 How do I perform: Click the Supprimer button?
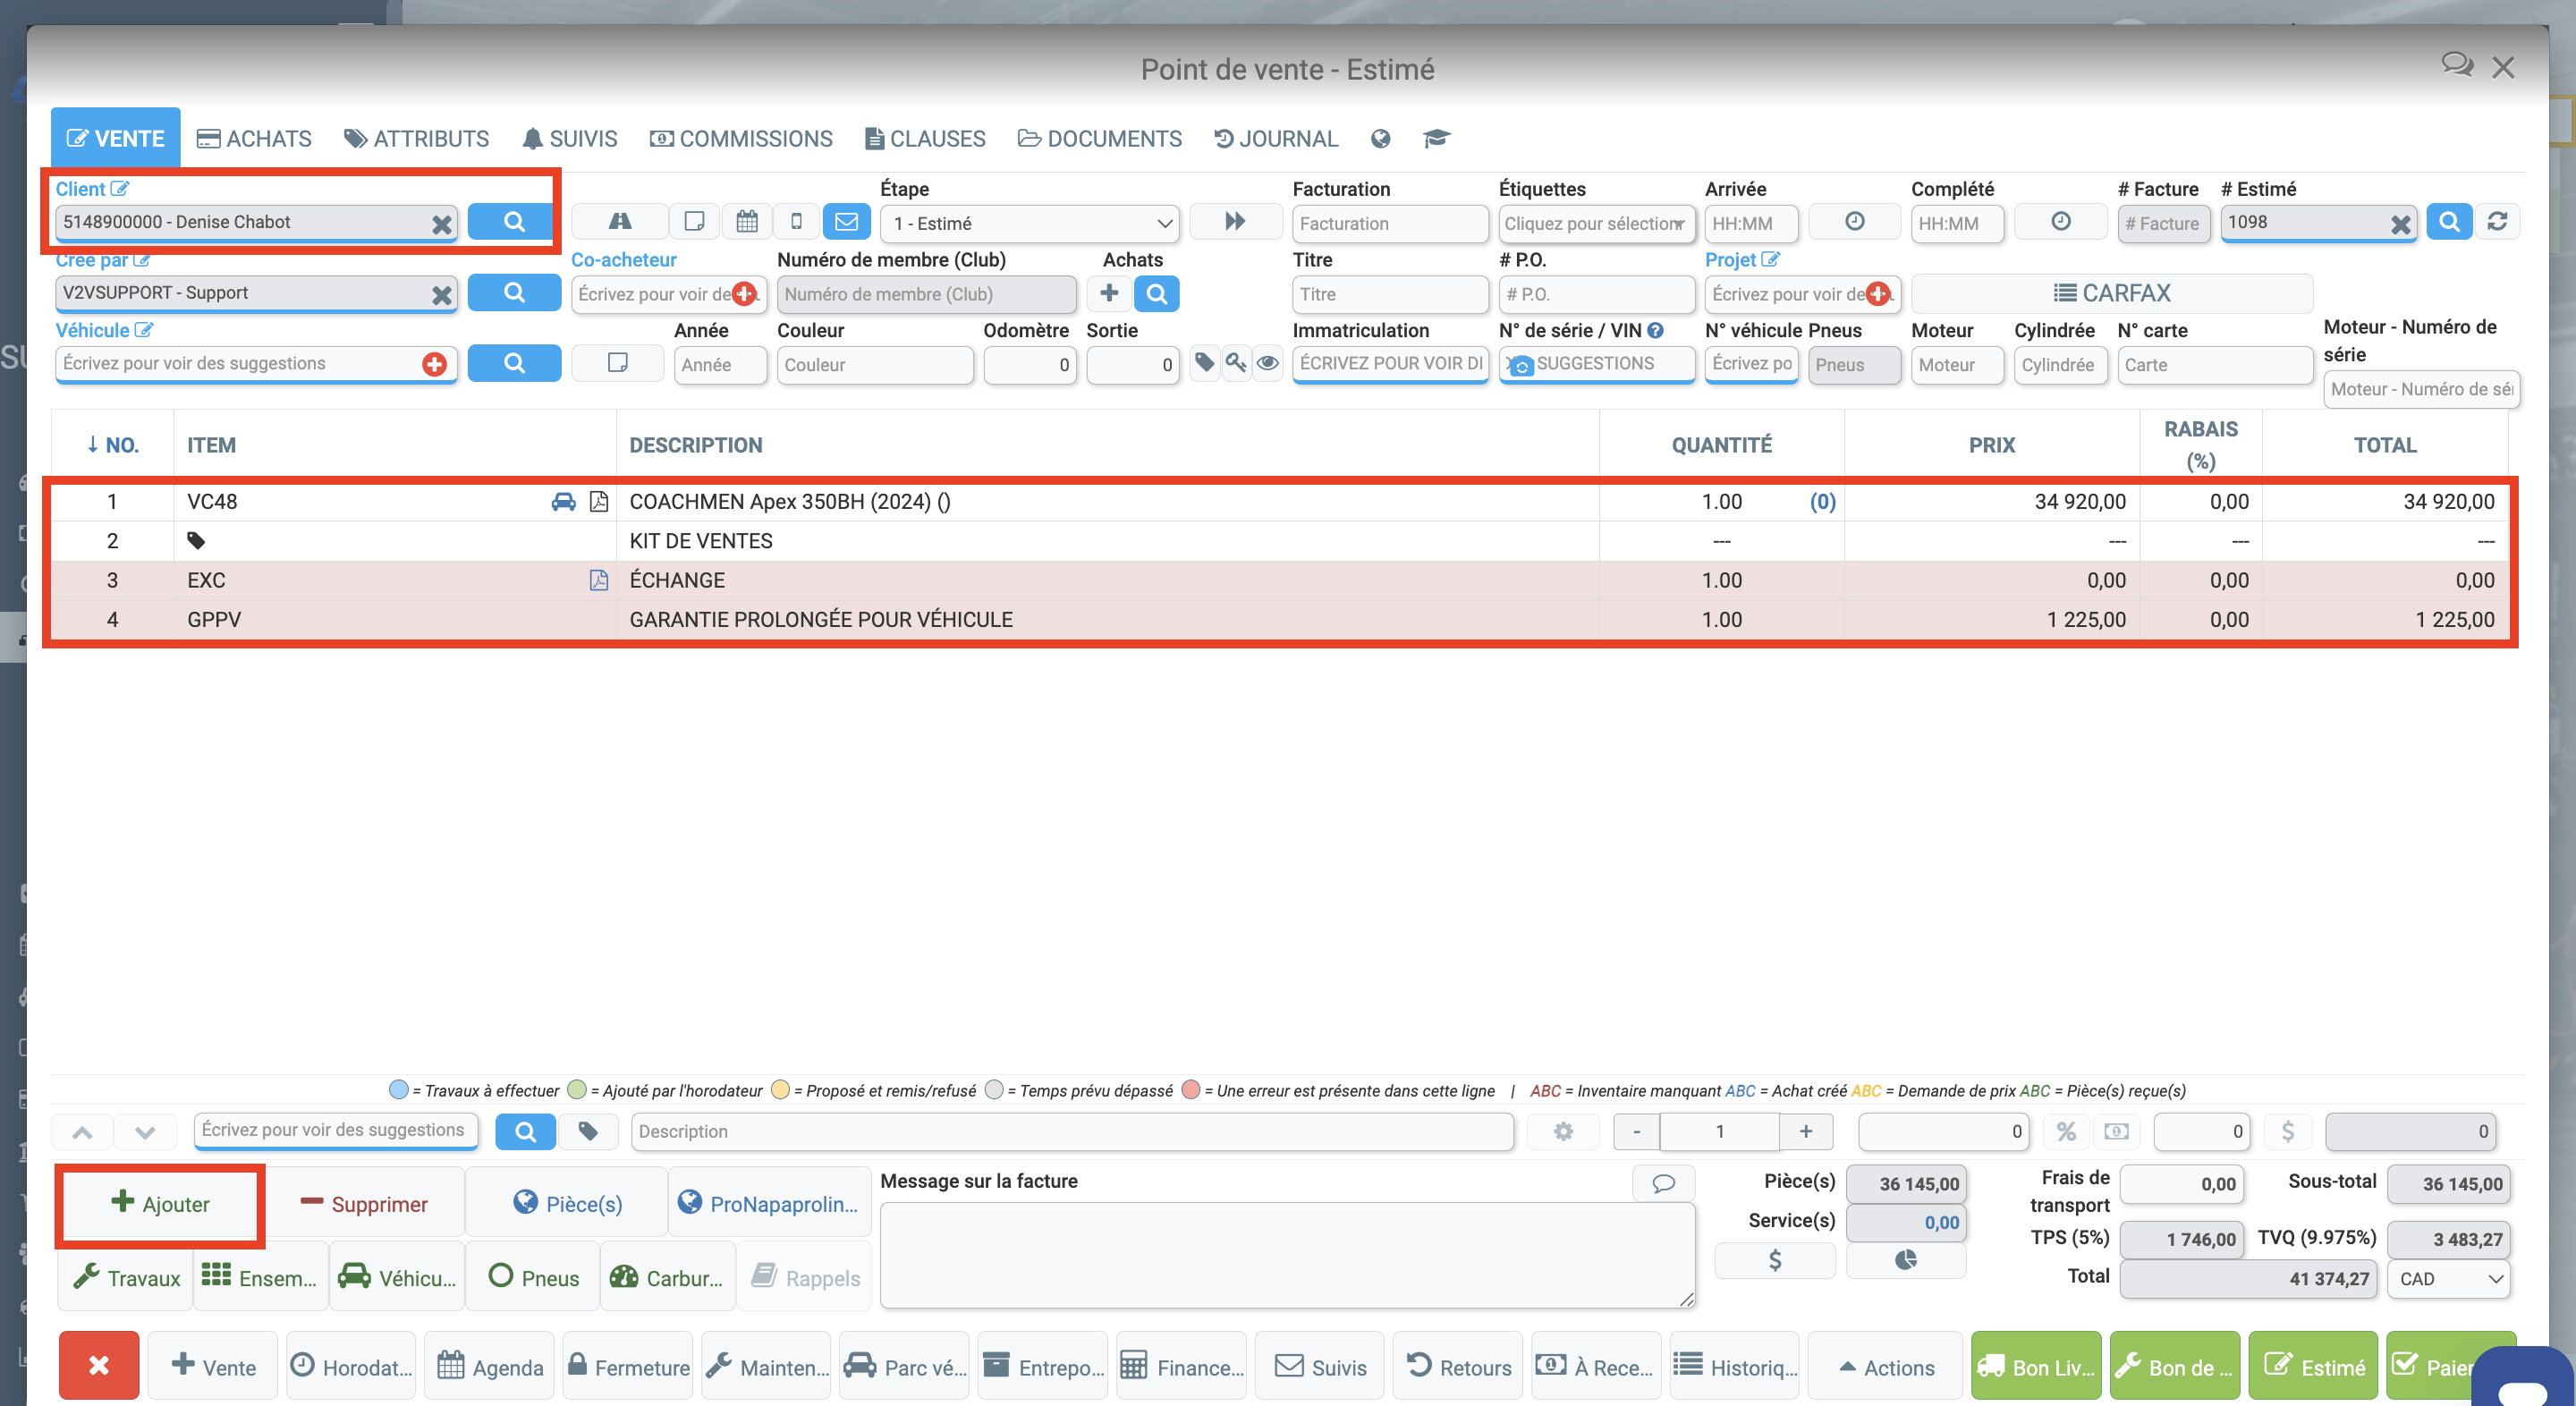(364, 1203)
